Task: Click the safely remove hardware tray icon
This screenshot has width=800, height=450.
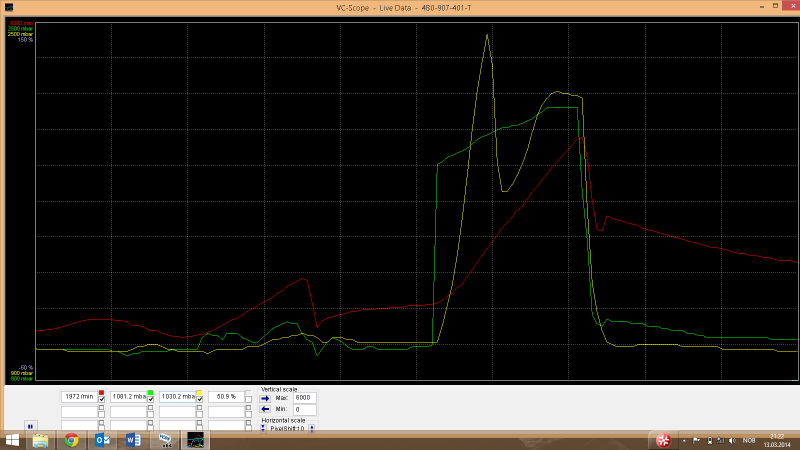Action: coord(709,440)
